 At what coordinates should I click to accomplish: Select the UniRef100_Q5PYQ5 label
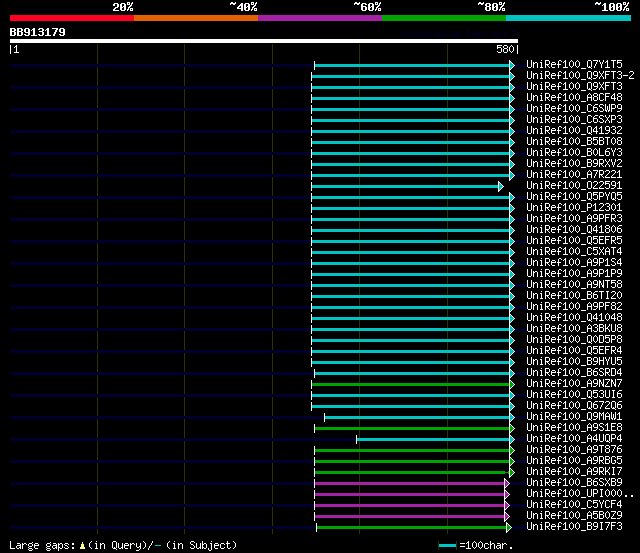click(x=574, y=197)
